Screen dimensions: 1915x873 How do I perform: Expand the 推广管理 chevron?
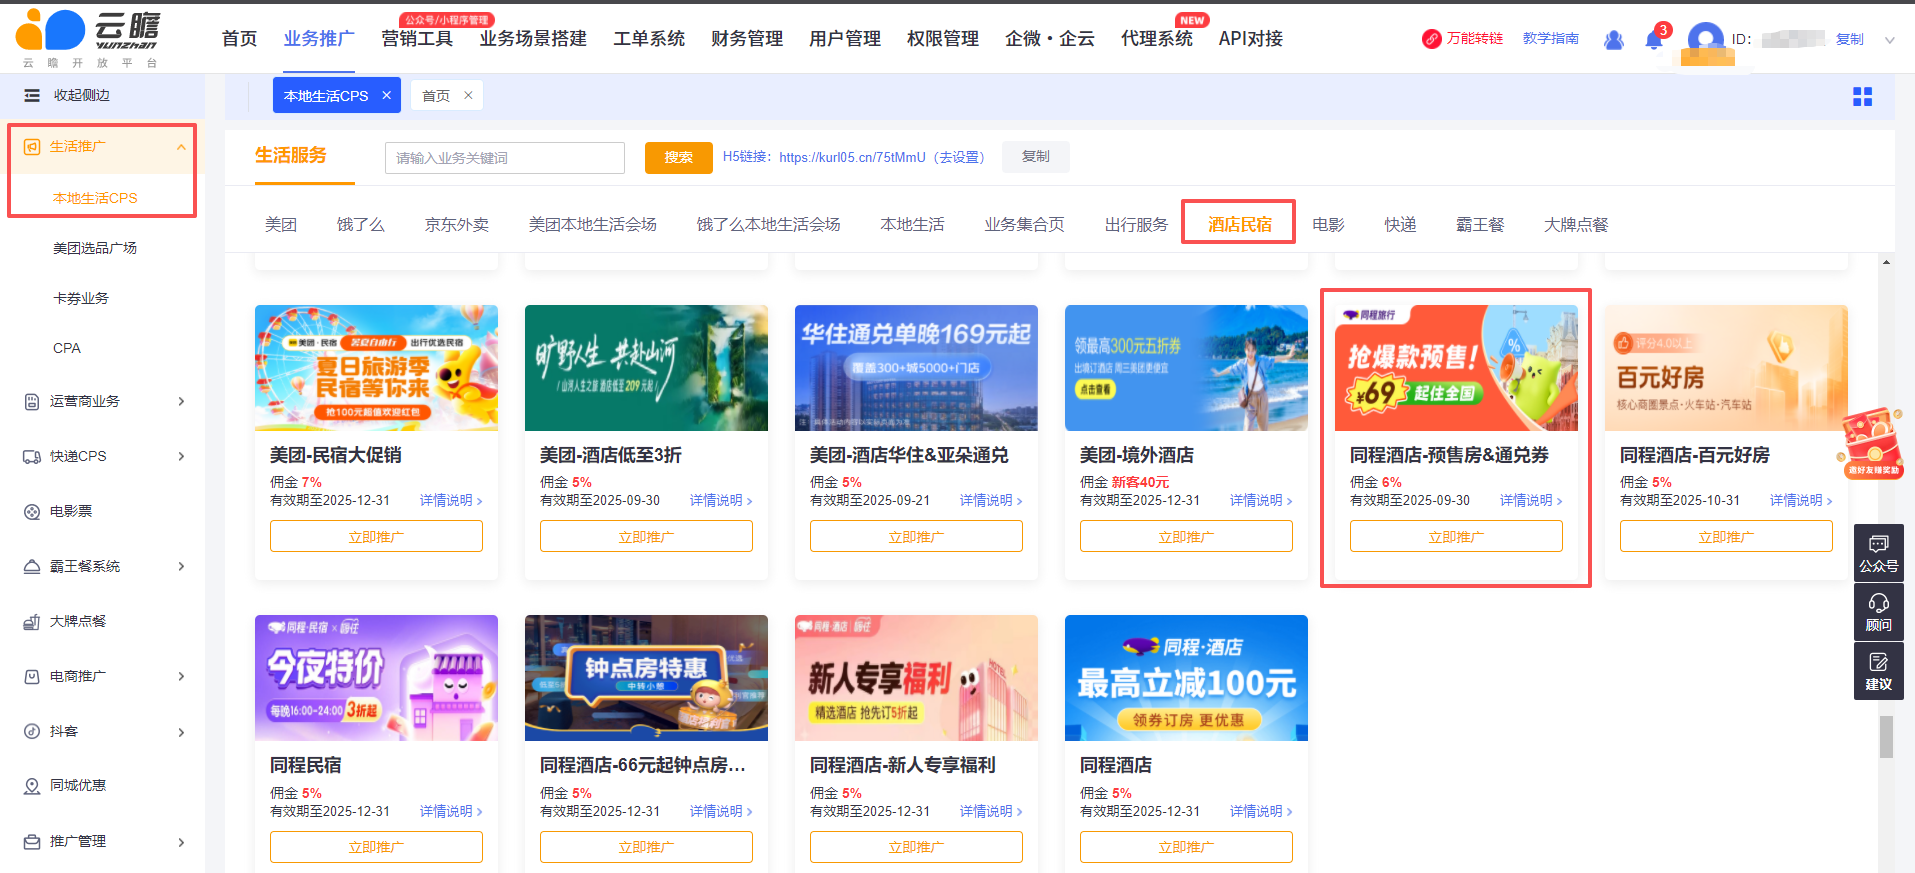point(181,843)
